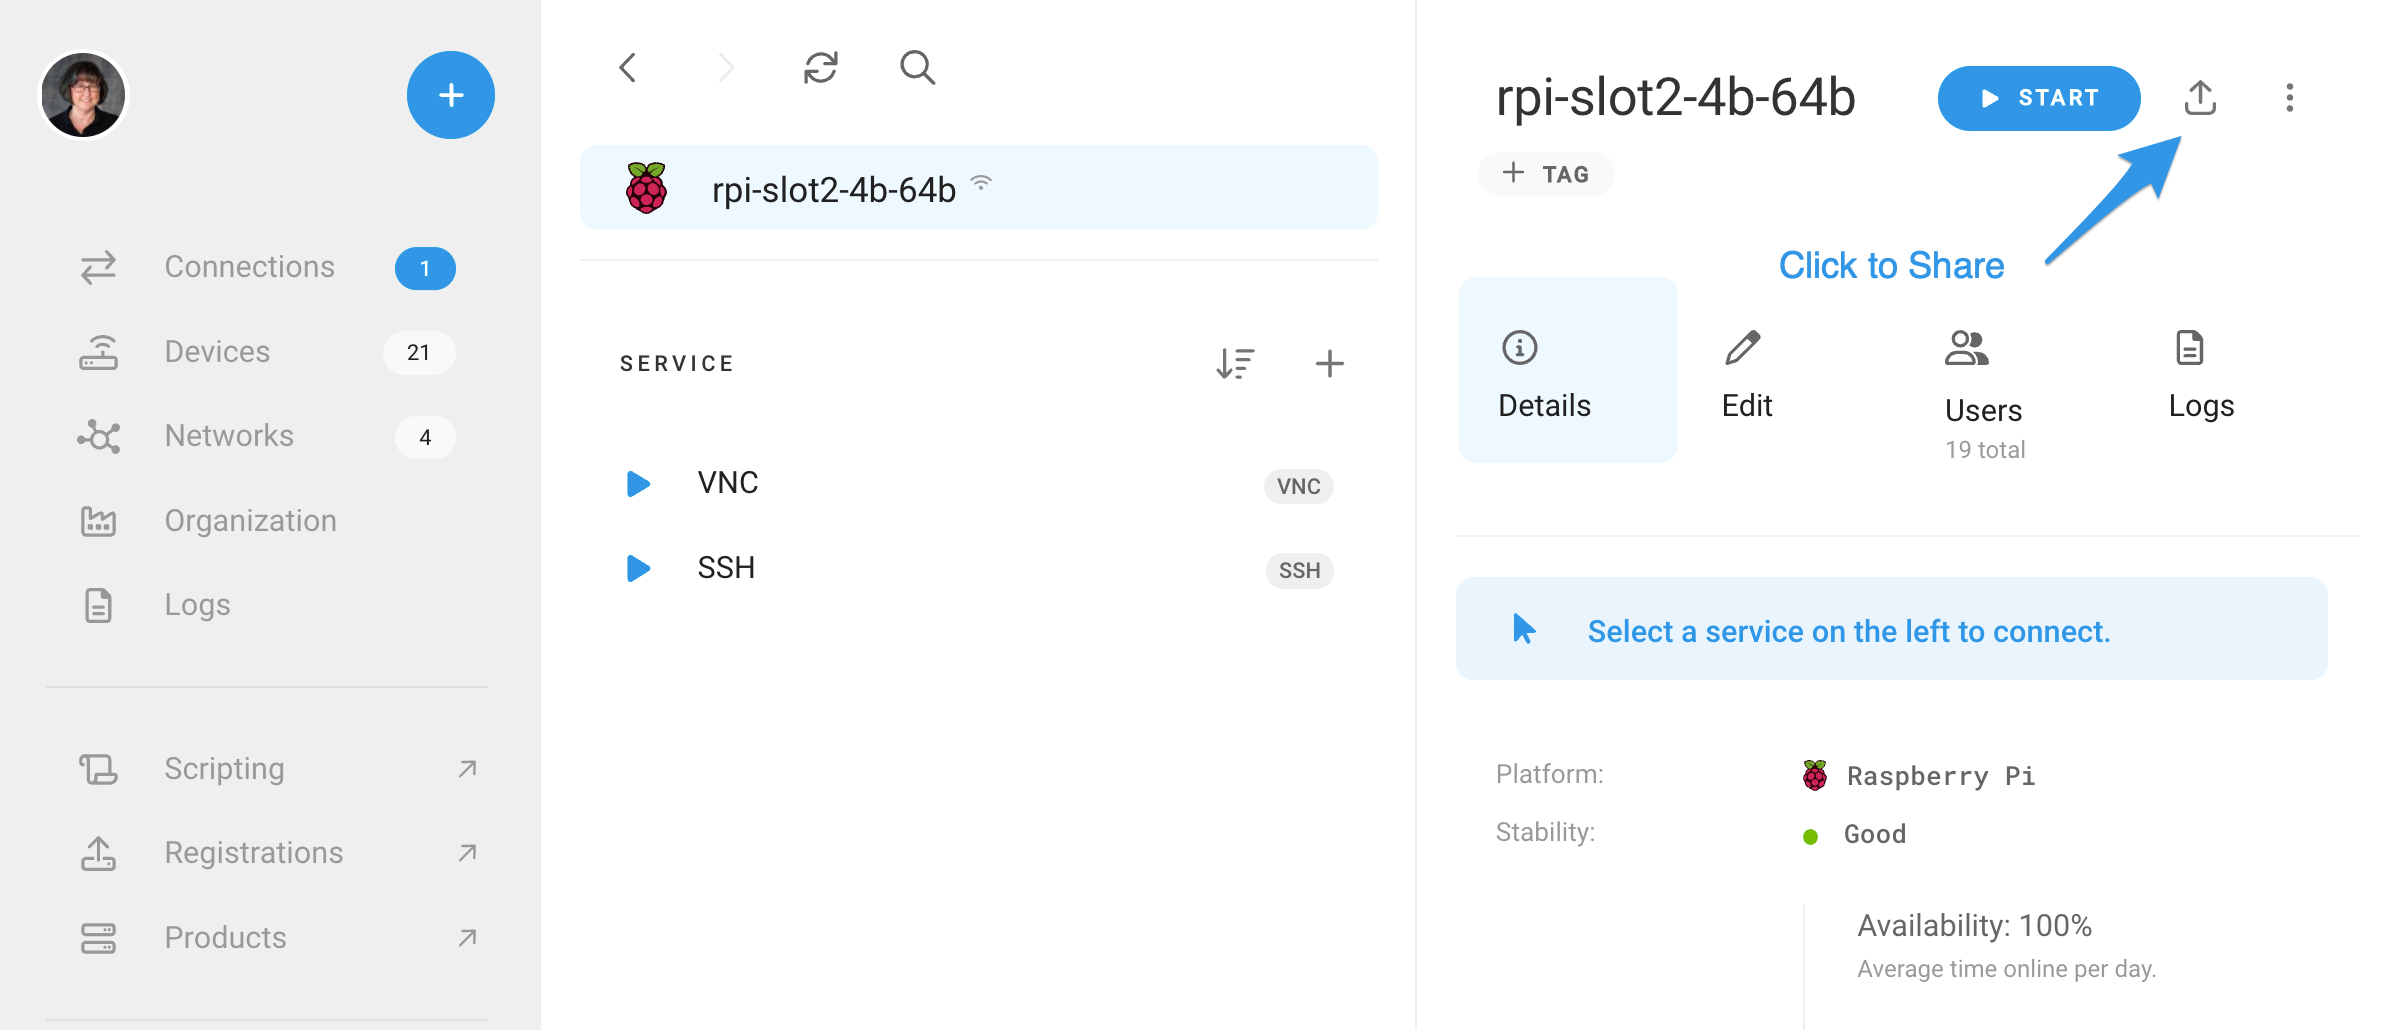2394x1030 pixels.
Task: Add a TAG to the device
Action: [x=1546, y=174]
